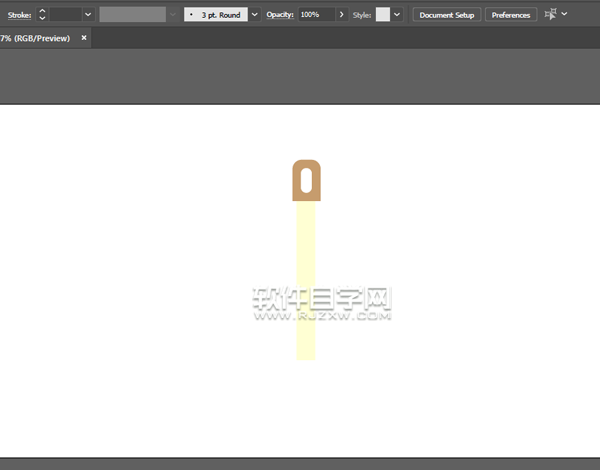Open the brush definition dropdown arrow
The height and width of the screenshot is (470, 600).
253,15
